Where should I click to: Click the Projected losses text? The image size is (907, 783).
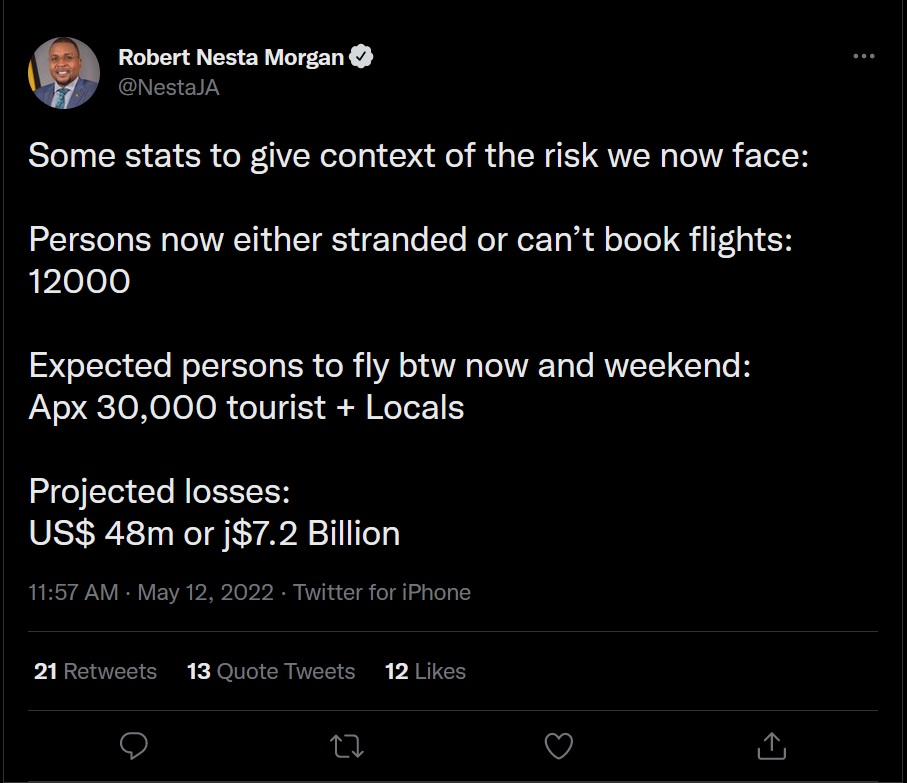(159, 492)
